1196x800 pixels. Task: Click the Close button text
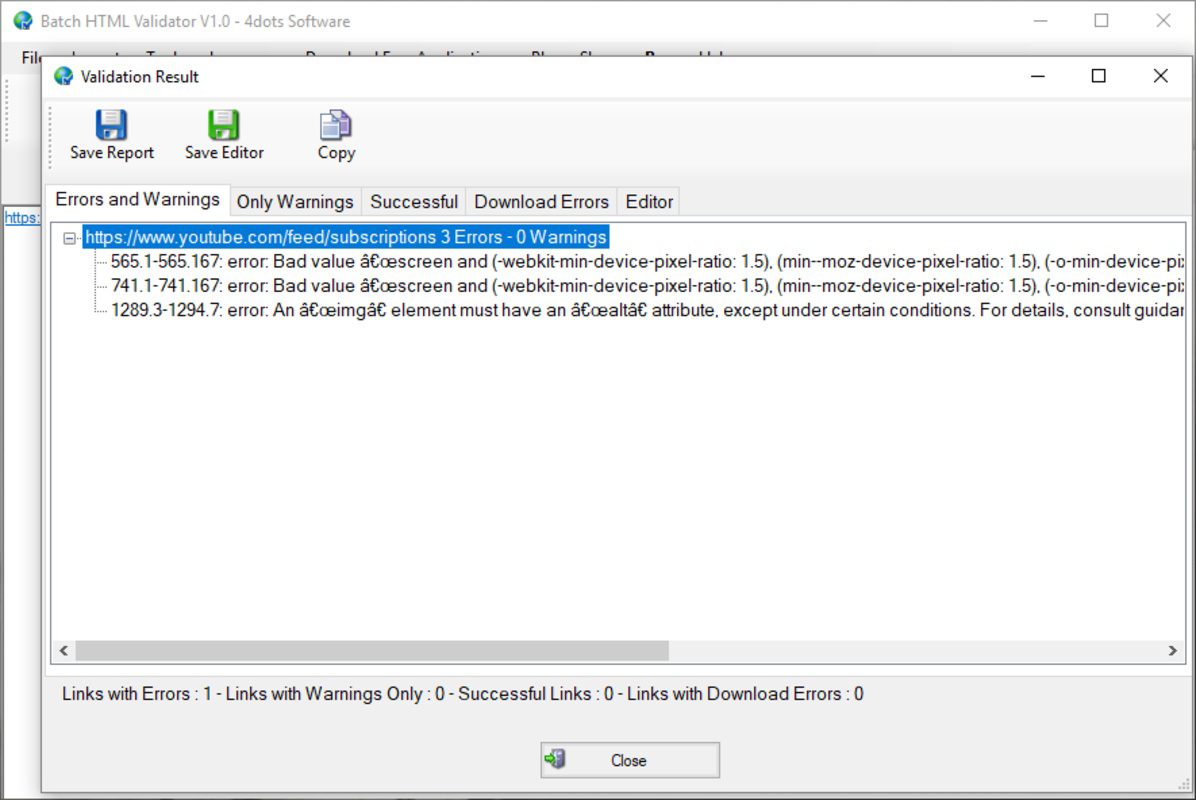(629, 760)
